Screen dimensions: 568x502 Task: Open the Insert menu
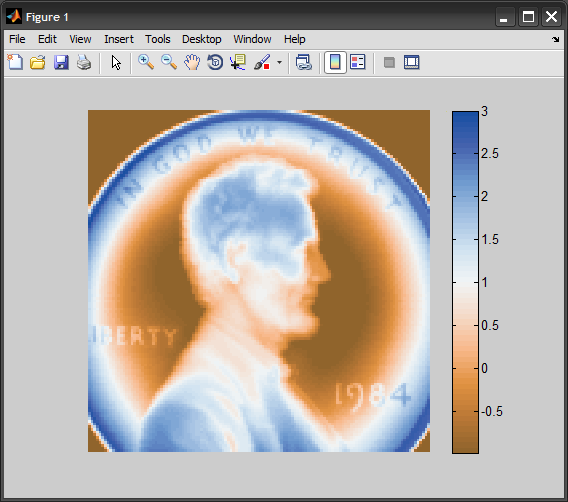[x=119, y=39]
